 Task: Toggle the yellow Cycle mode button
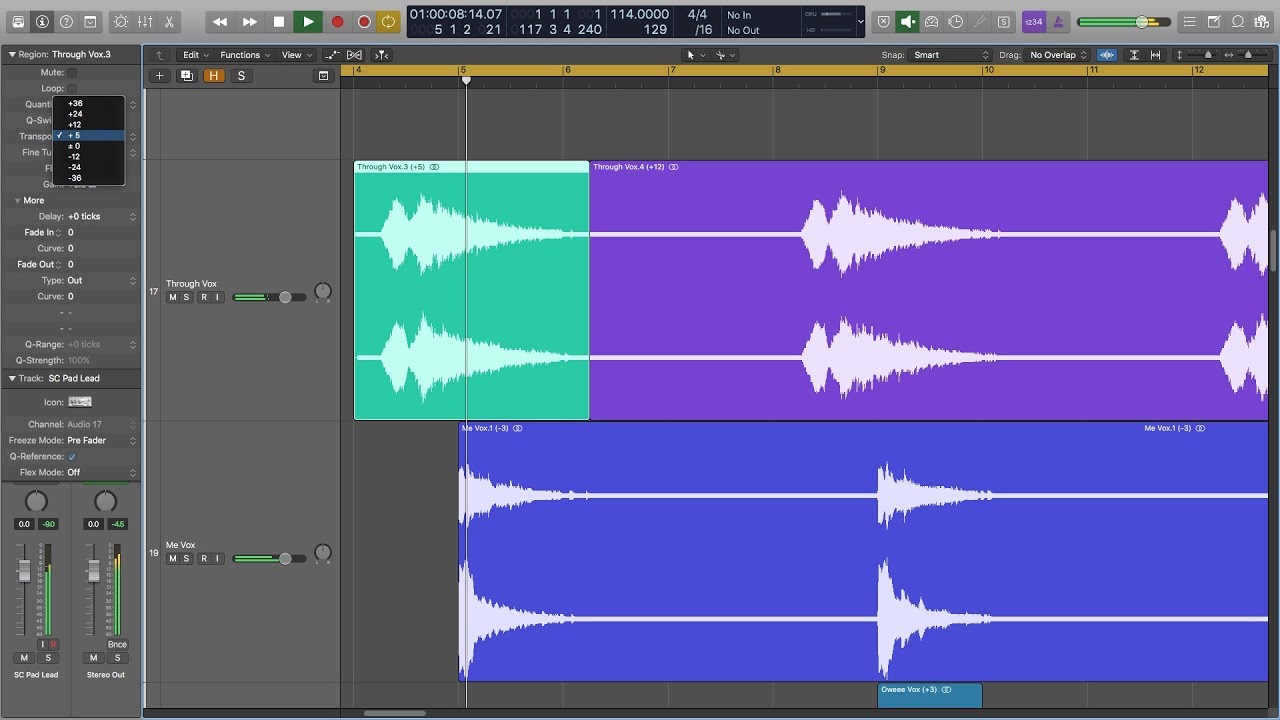click(x=389, y=21)
